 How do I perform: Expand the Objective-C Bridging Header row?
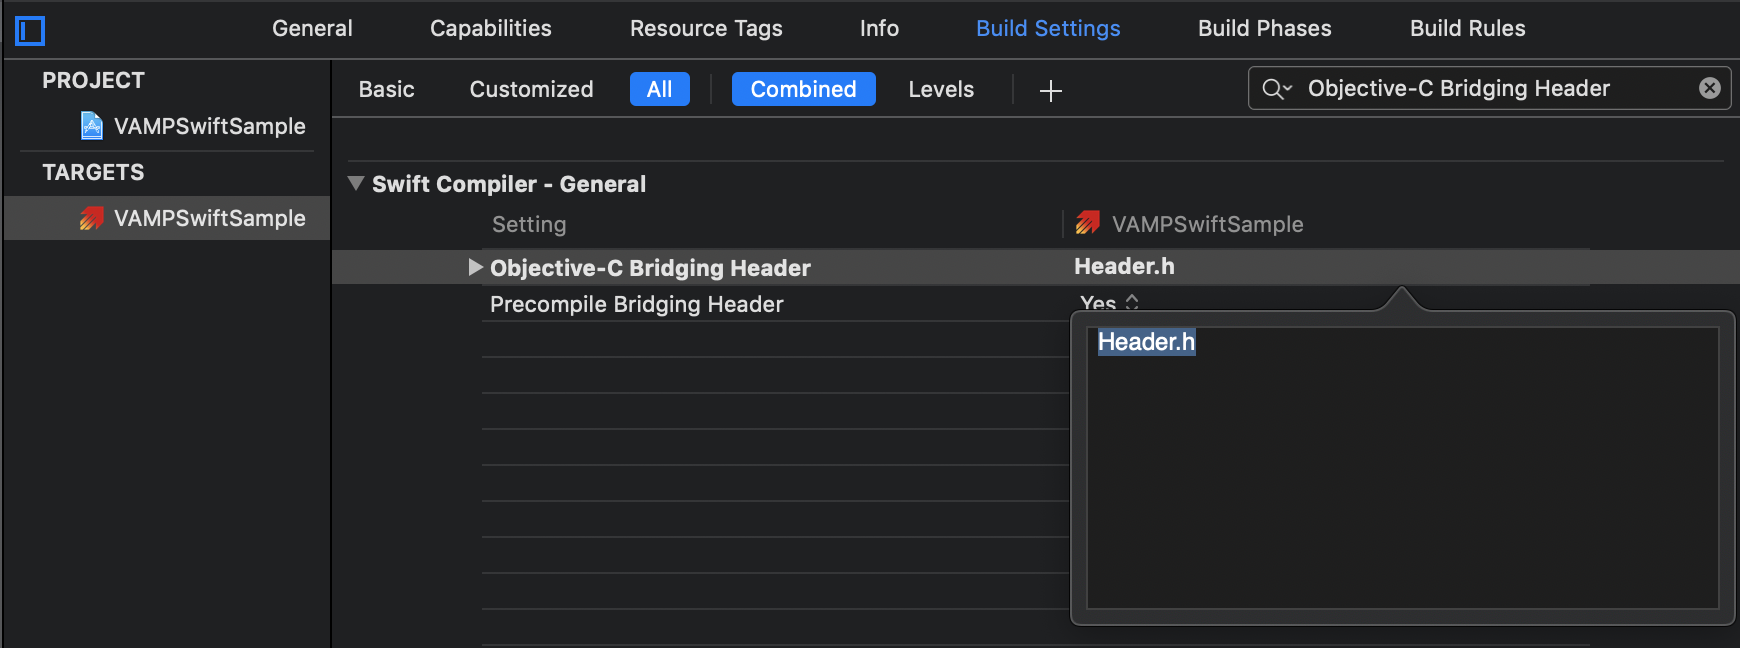(473, 266)
